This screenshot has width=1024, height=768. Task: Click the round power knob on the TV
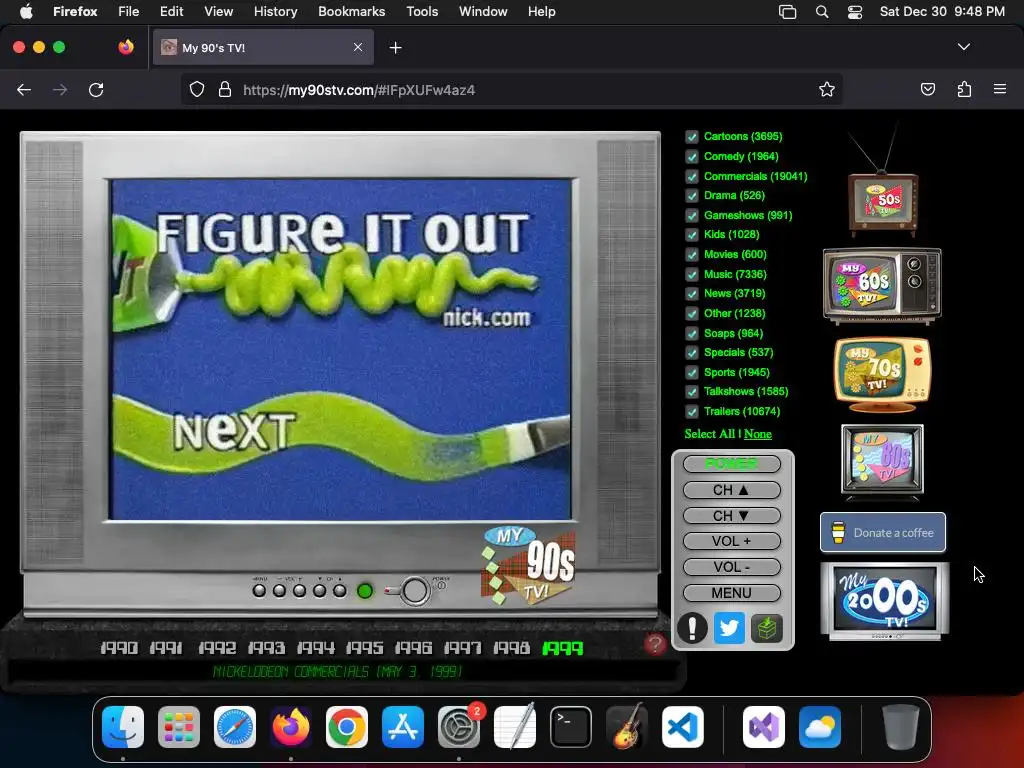(x=415, y=590)
